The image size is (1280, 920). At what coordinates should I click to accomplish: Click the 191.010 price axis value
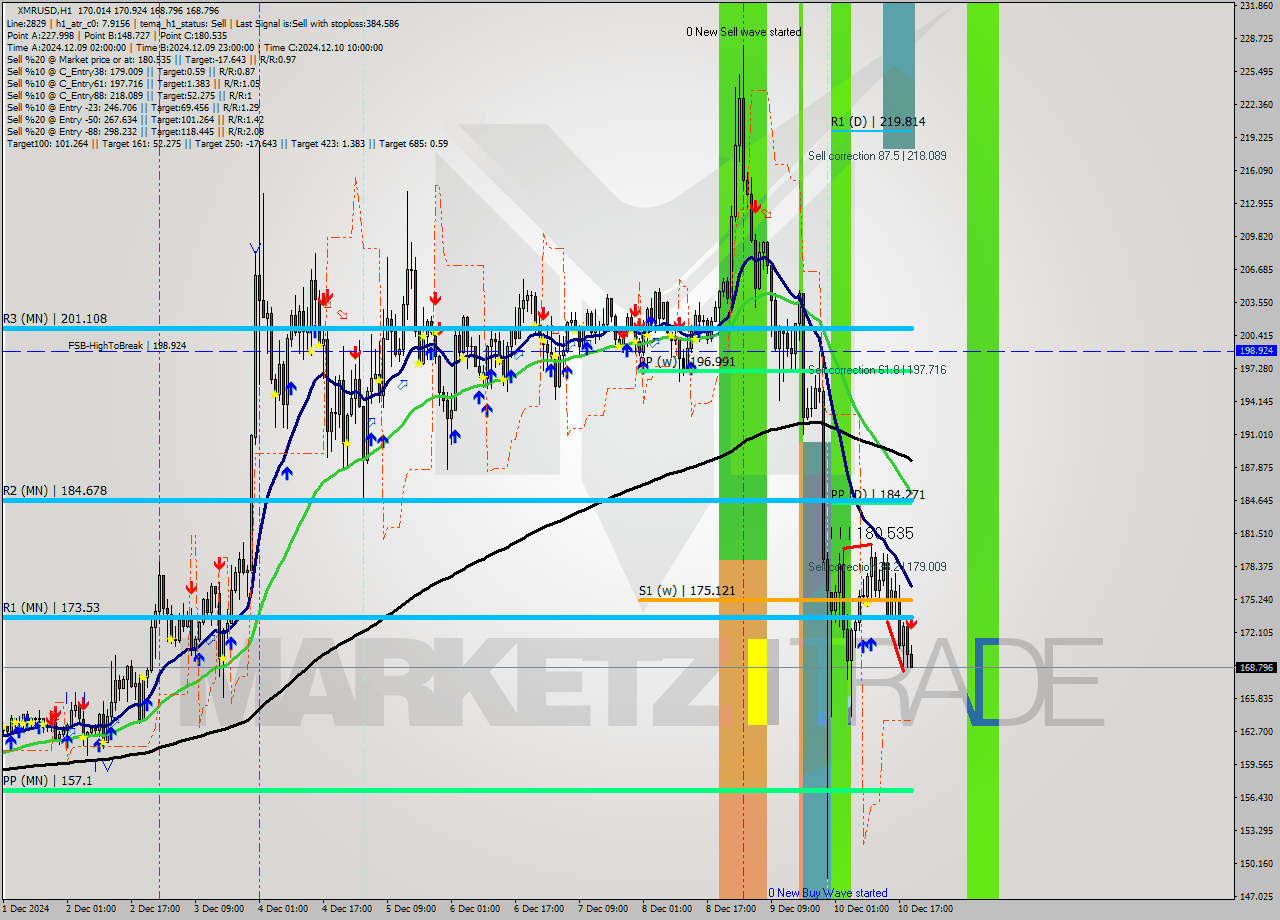coord(1256,435)
